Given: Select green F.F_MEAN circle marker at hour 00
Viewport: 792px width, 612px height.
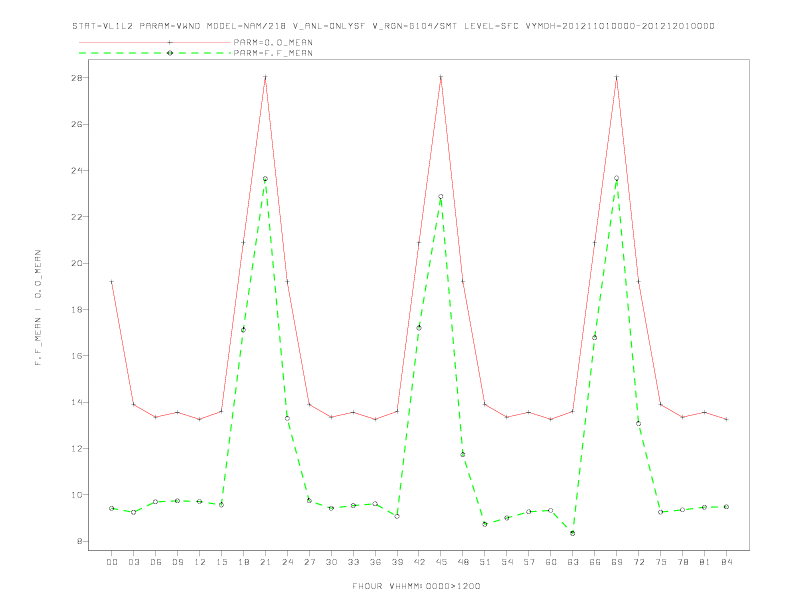Looking at the screenshot, I should 112,508.
